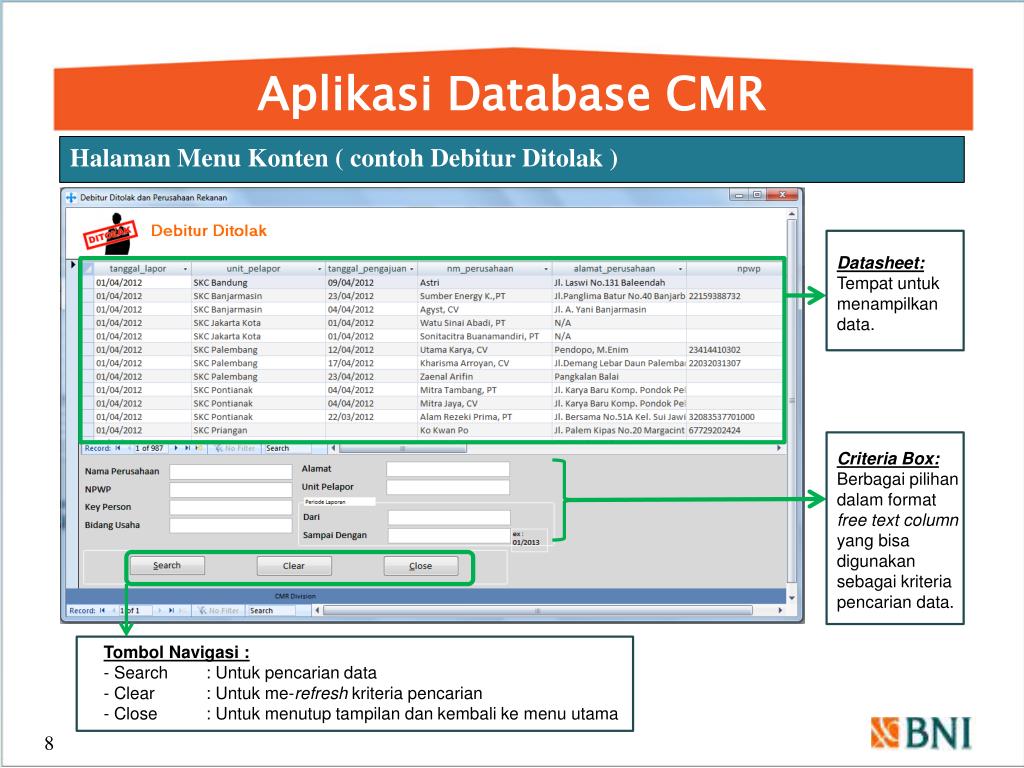
Task: Click bottom form scrollbar right arrow
Action: (780, 611)
